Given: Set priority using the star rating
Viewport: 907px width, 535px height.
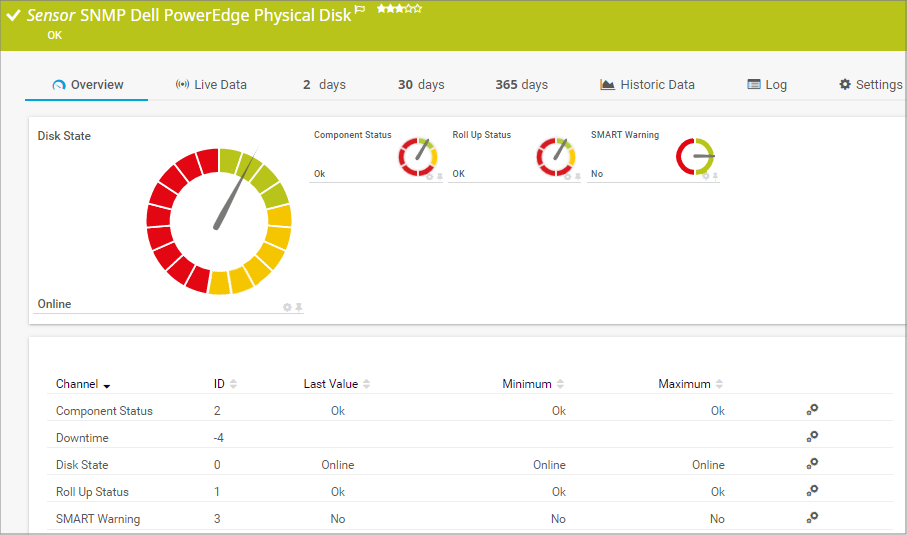Looking at the screenshot, I should [399, 9].
